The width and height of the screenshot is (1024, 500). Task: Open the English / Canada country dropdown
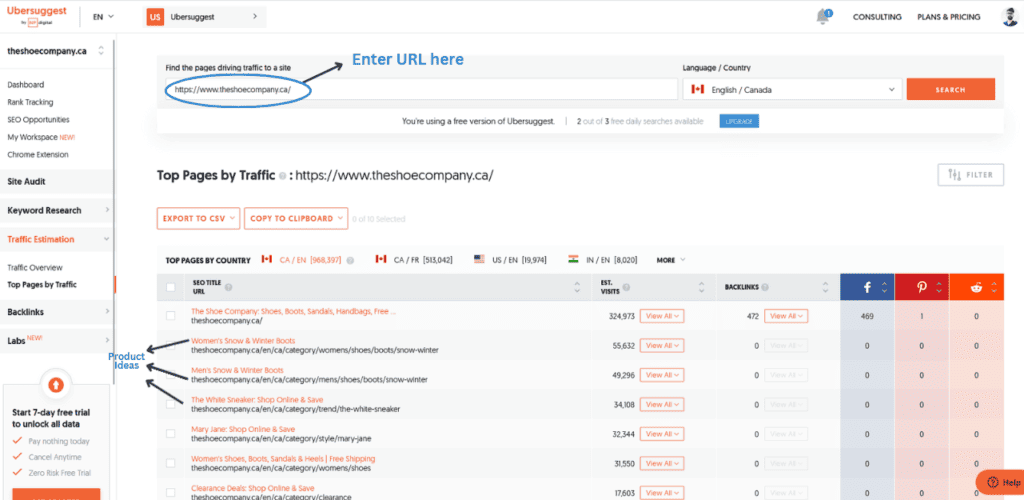(792, 89)
